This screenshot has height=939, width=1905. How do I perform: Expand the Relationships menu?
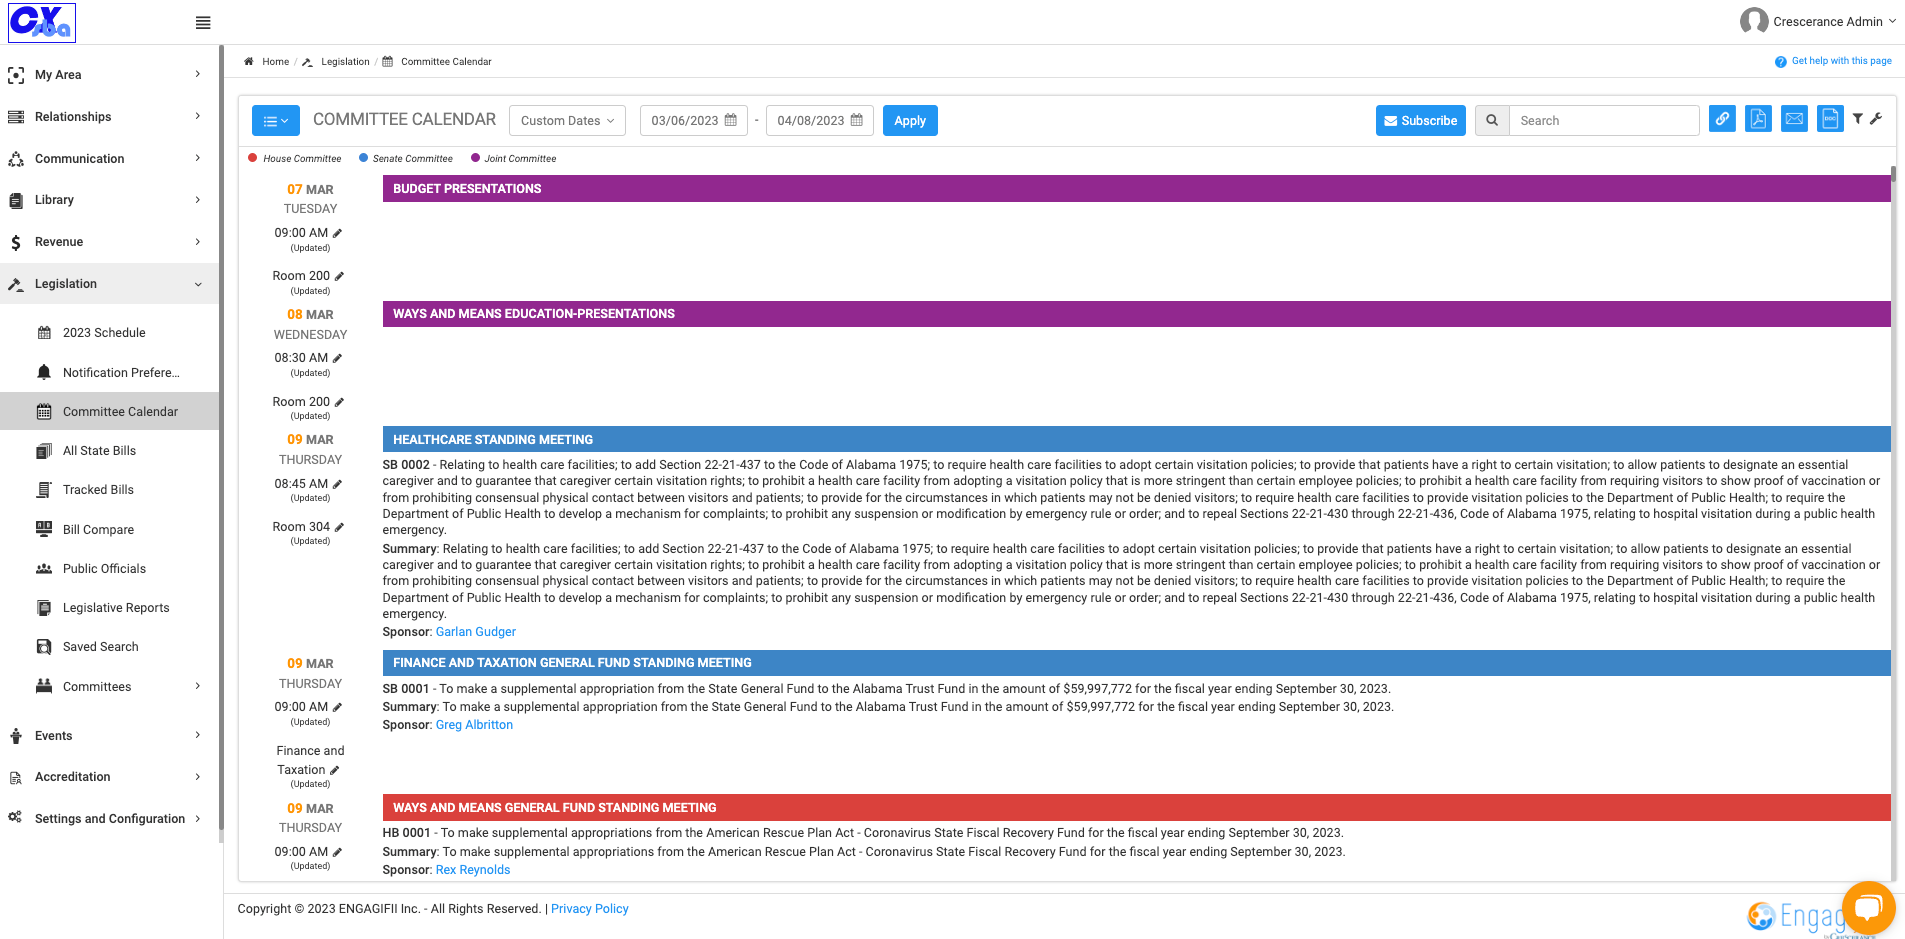coord(110,117)
